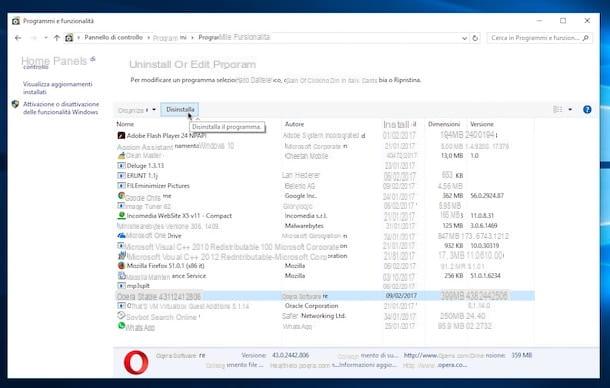Viewport: 610px width, 388px height.
Task: Expand the address bar history dropdown
Action: pyautogui.click(x=464, y=38)
